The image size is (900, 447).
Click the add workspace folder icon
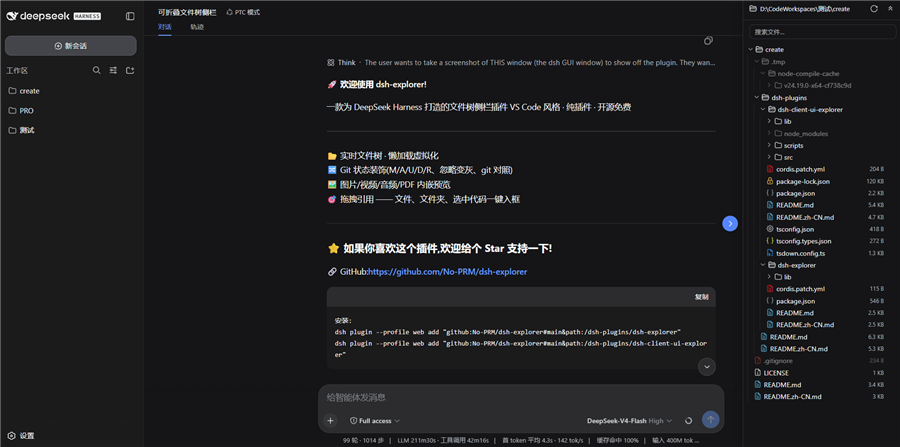point(130,71)
